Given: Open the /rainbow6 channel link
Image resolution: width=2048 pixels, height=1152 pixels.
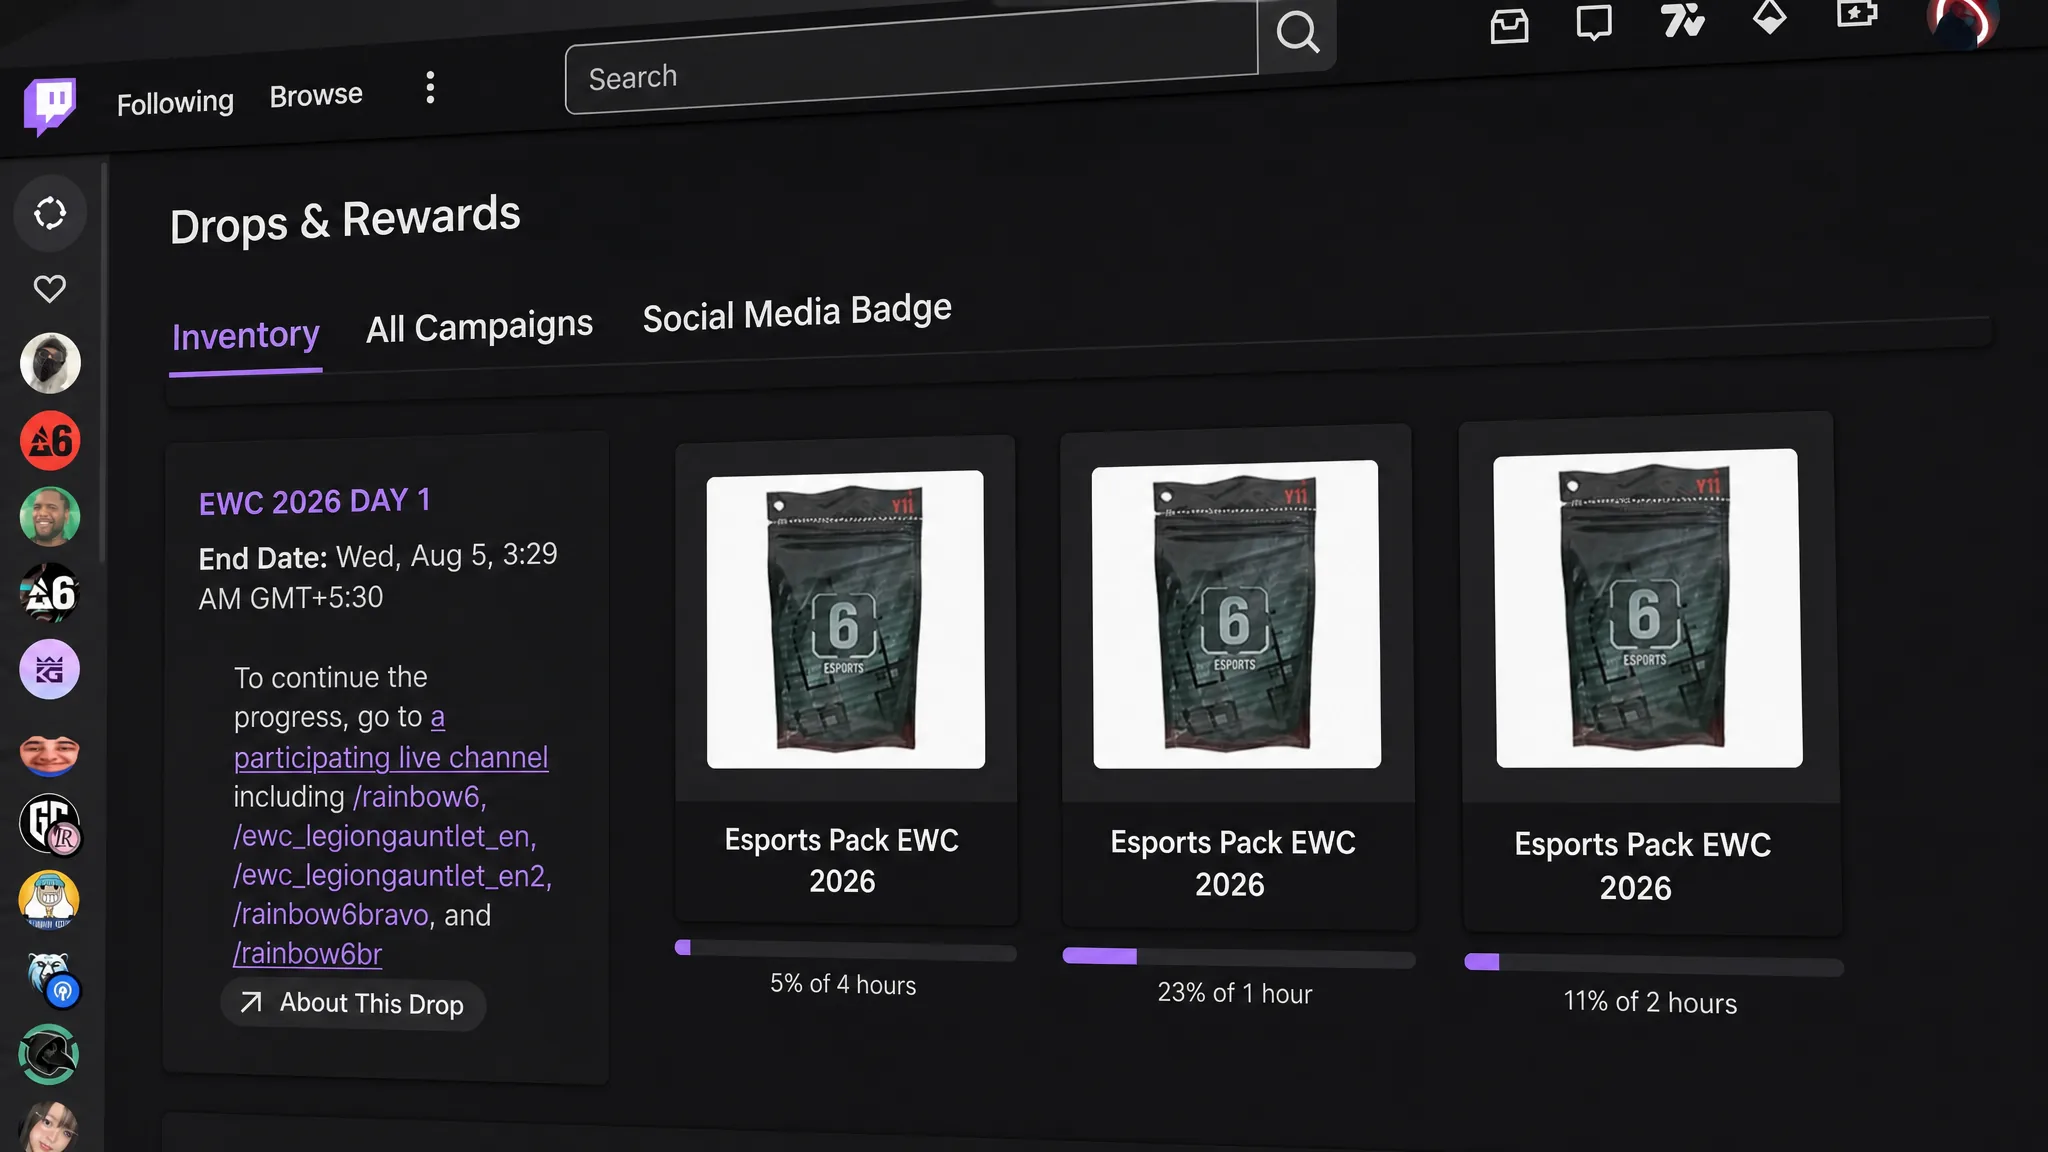Looking at the screenshot, I should (420, 797).
